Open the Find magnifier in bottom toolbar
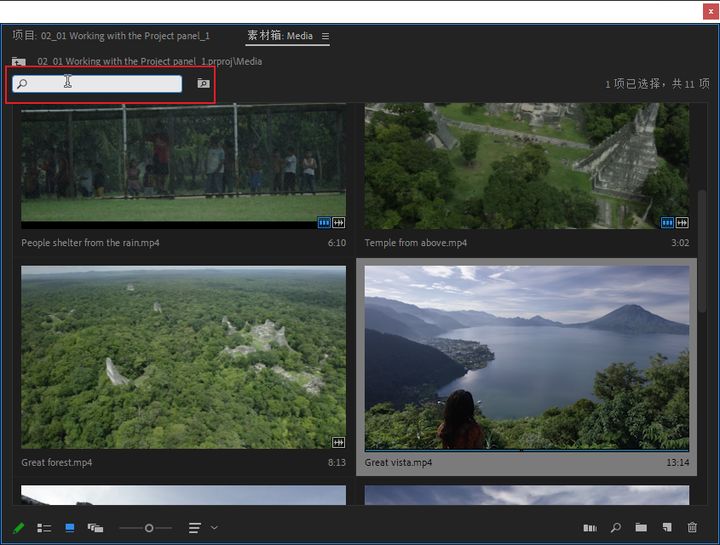720x545 pixels. 616,528
